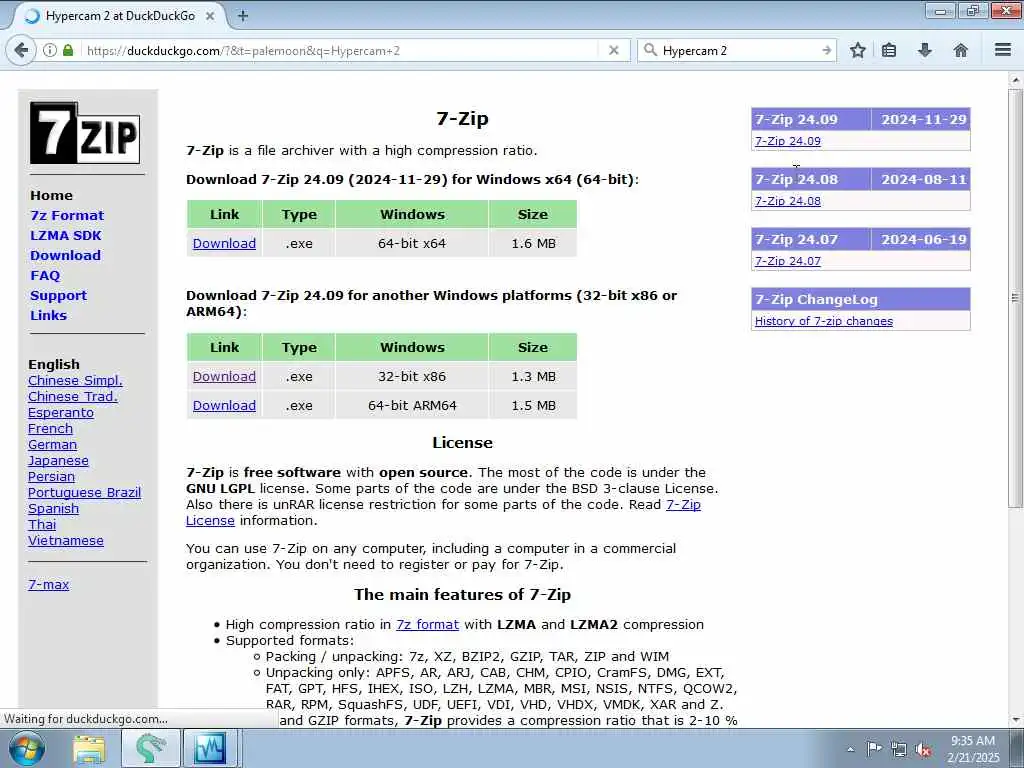
Task: Switch language to Spanish
Action: click(x=54, y=509)
